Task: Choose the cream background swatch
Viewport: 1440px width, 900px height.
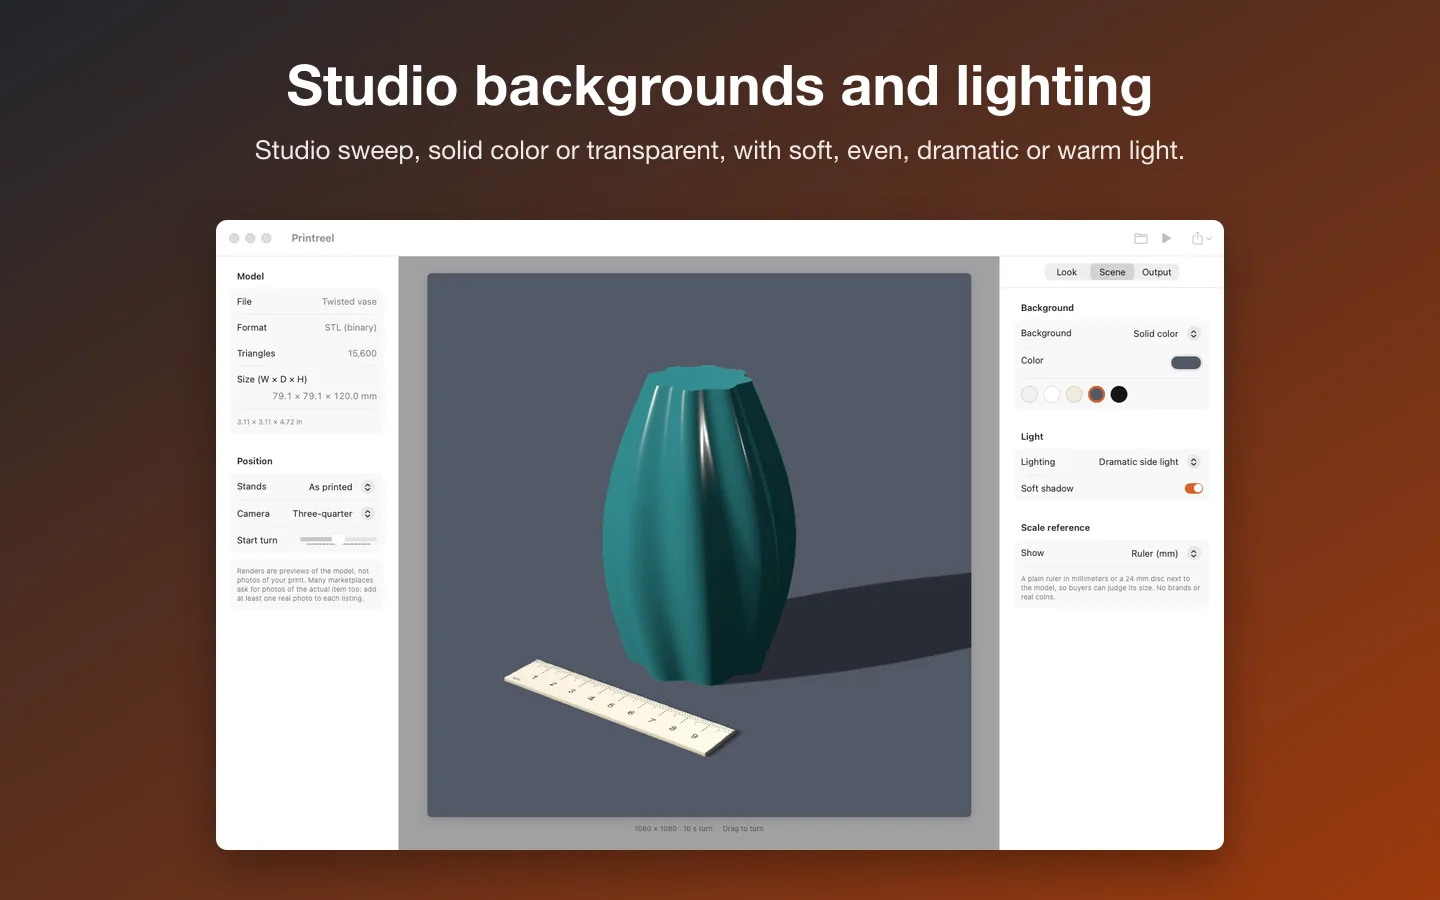Action: pyautogui.click(x=1074, y=394)
